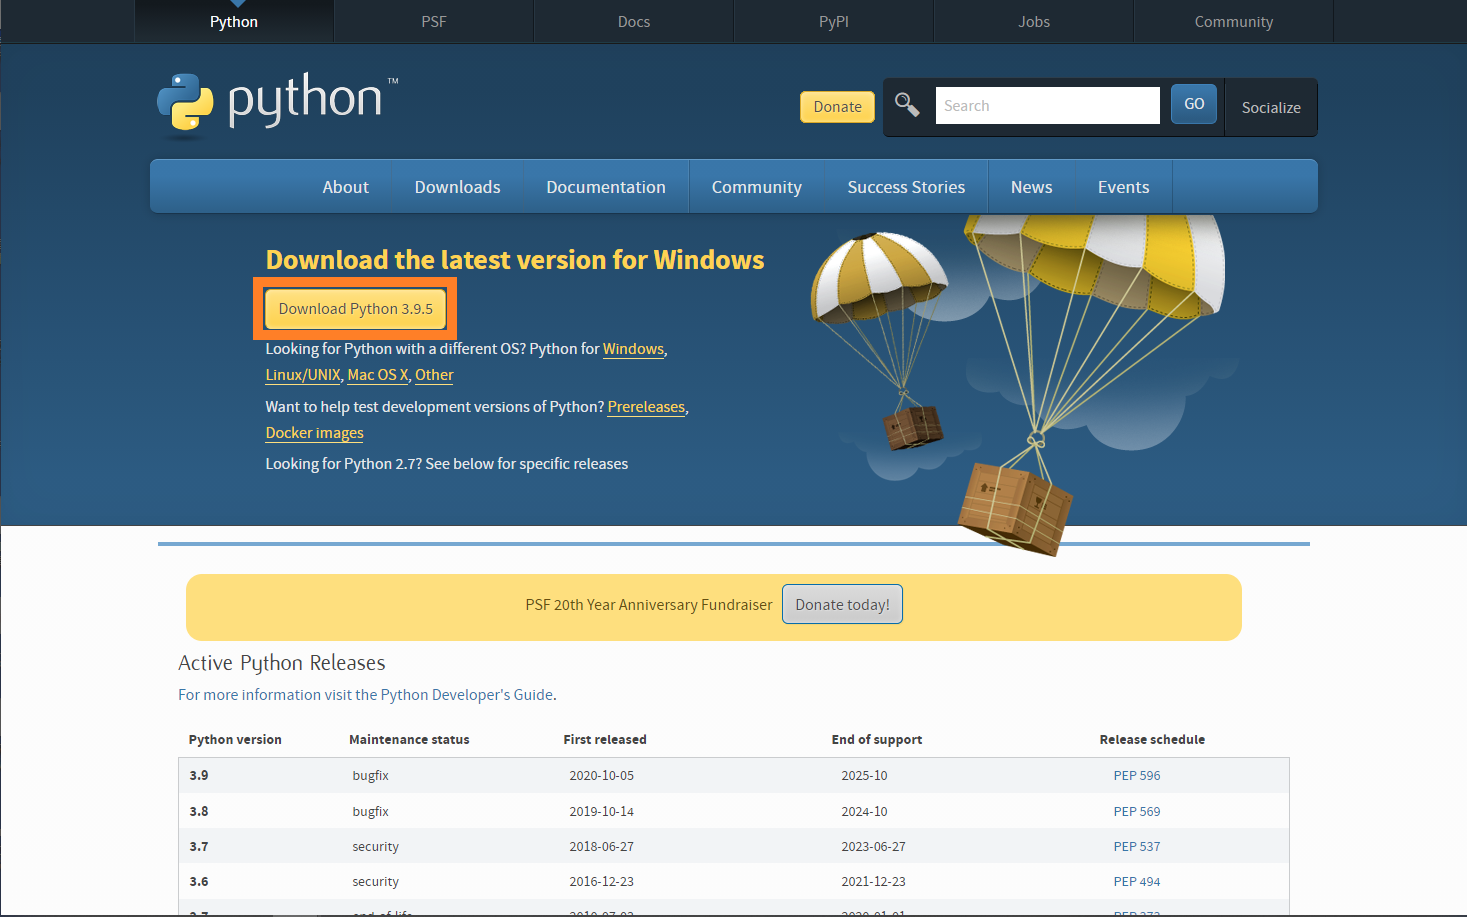Click the Active Python Releases heading

click(x=282, y=663)
